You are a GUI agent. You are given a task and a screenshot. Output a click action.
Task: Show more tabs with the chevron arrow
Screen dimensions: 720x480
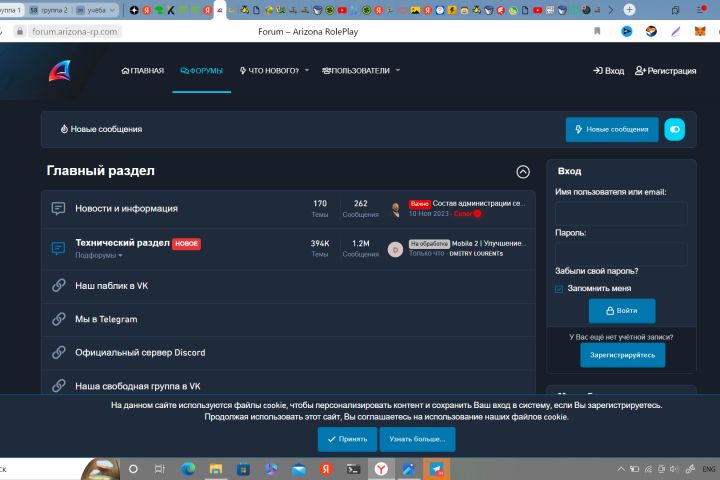click(x=611, y=10)
